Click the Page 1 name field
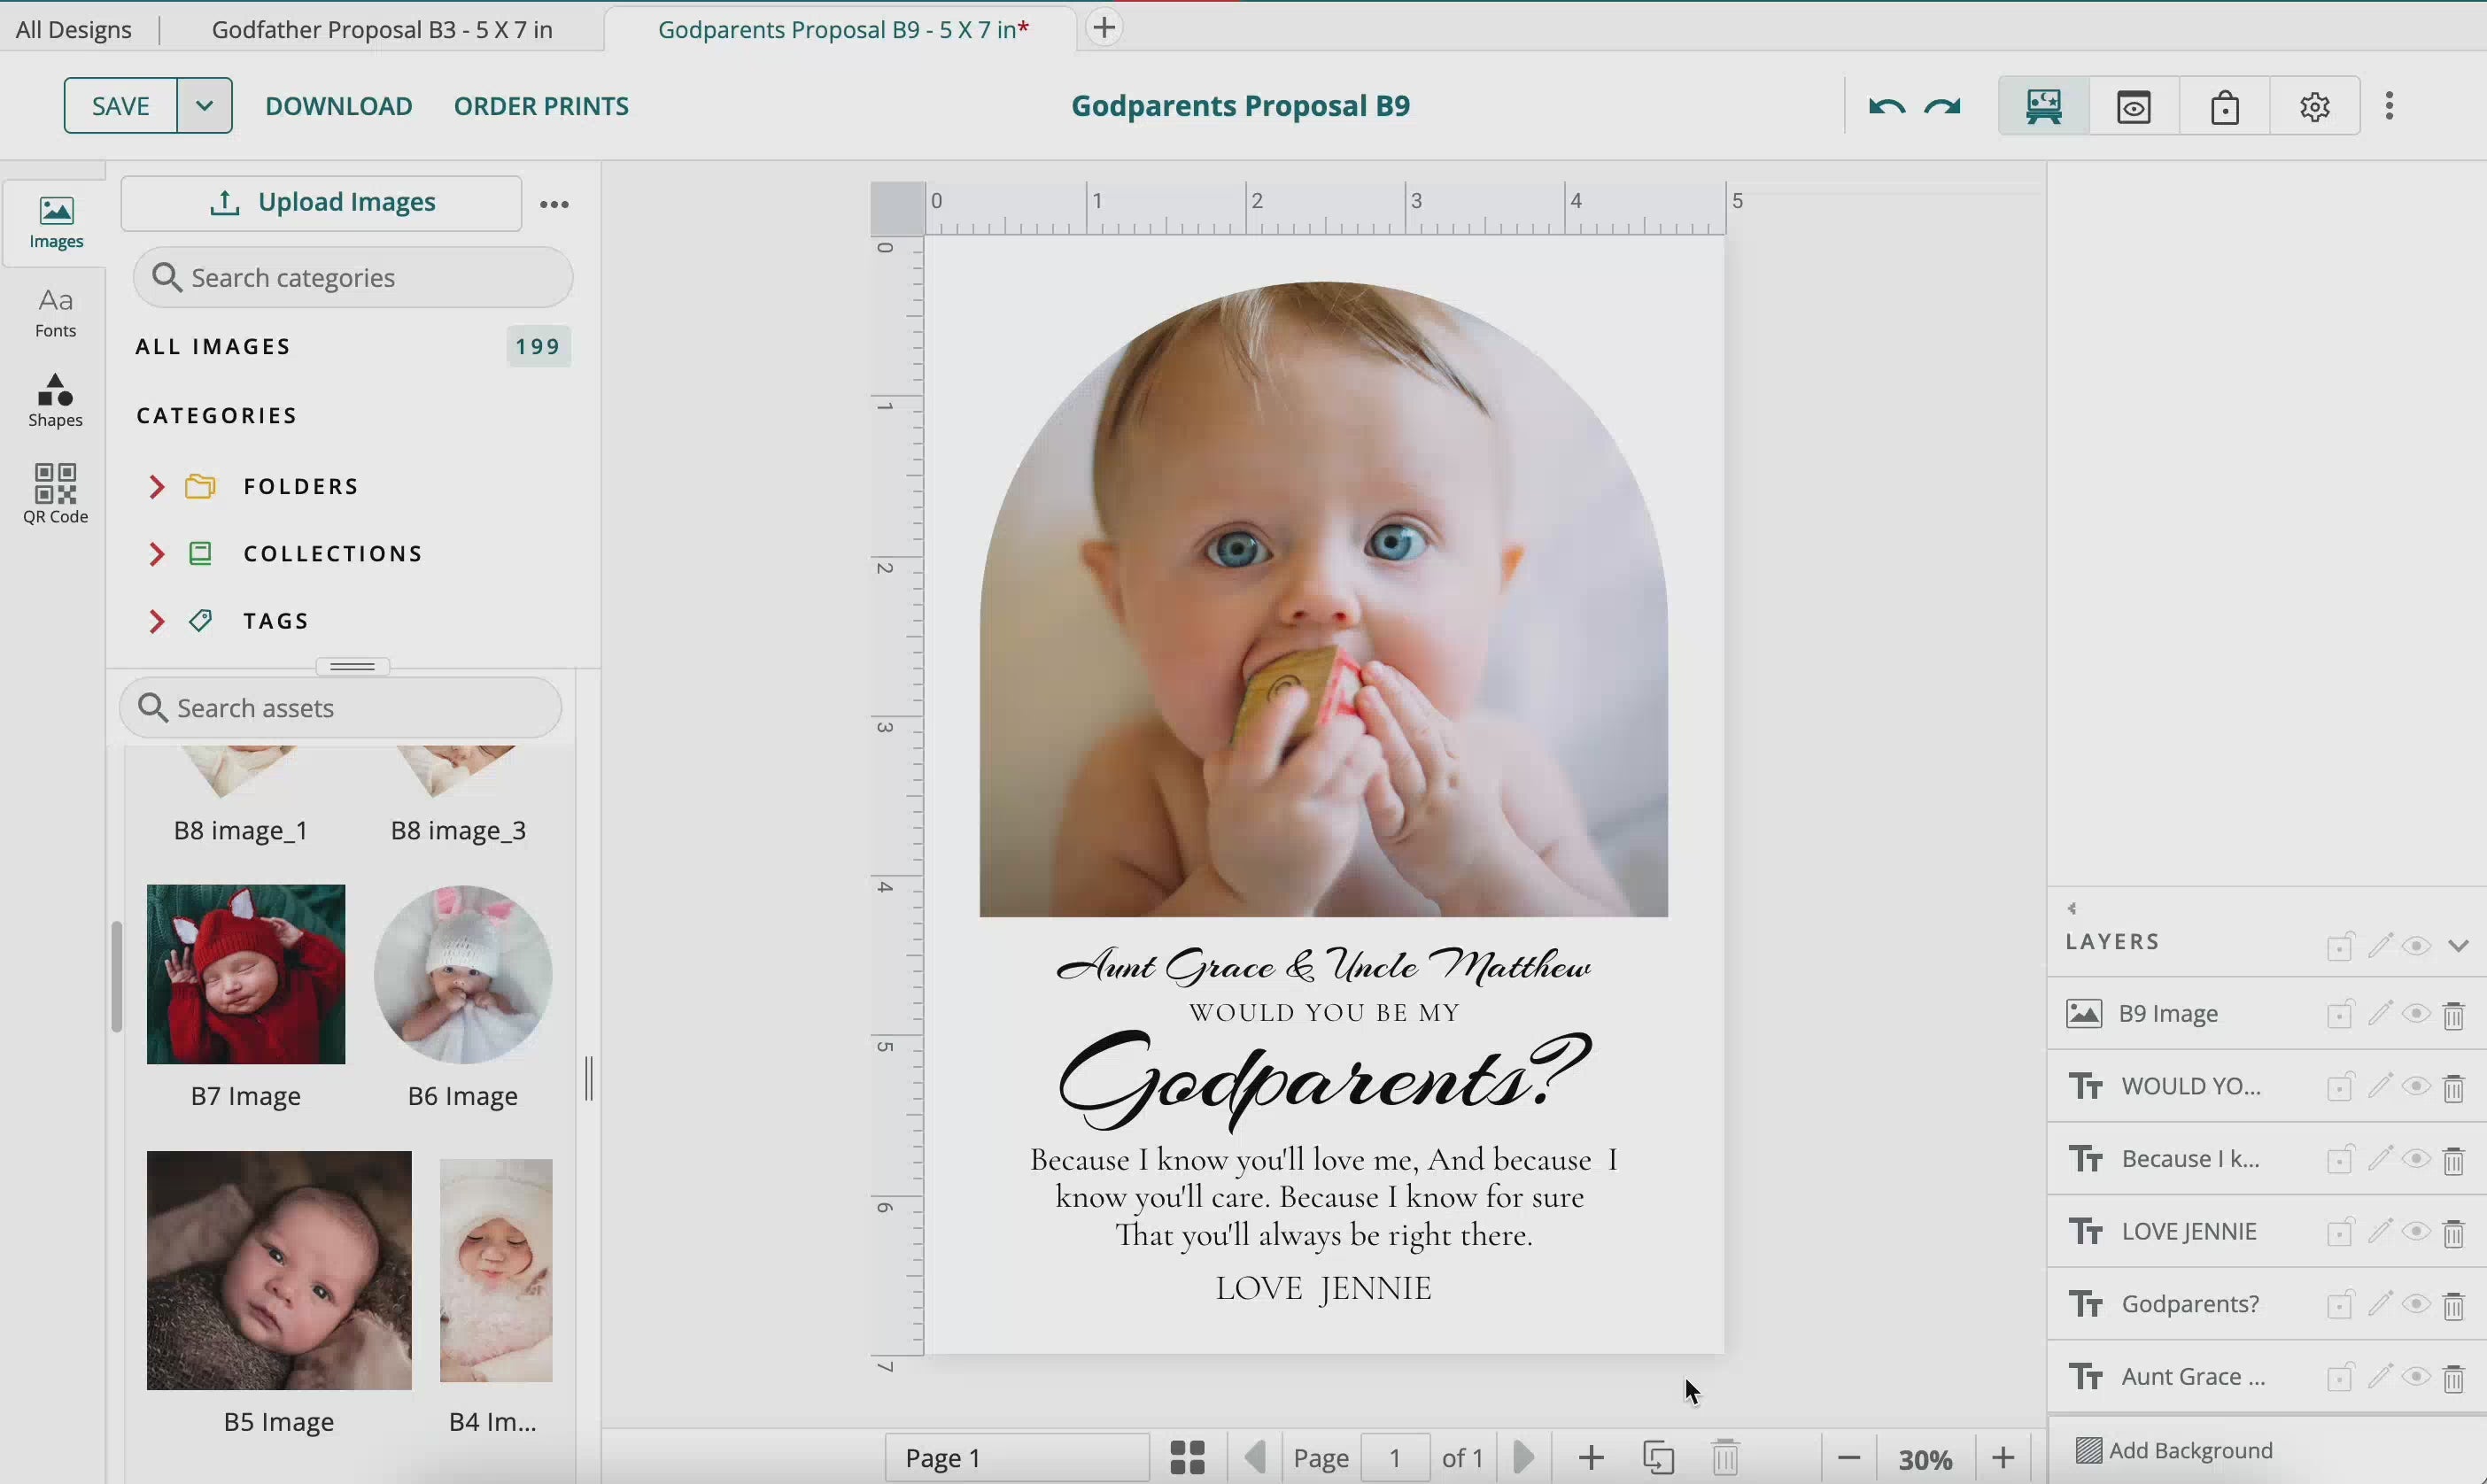This screenshot has height=1484, width=2487. 1017,1457
